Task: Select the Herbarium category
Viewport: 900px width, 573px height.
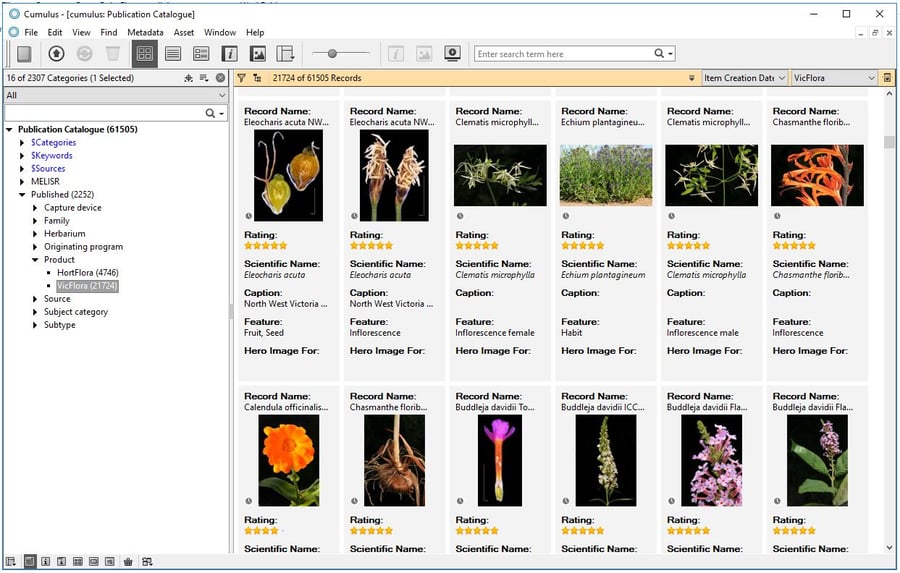Action: (64, 234)
